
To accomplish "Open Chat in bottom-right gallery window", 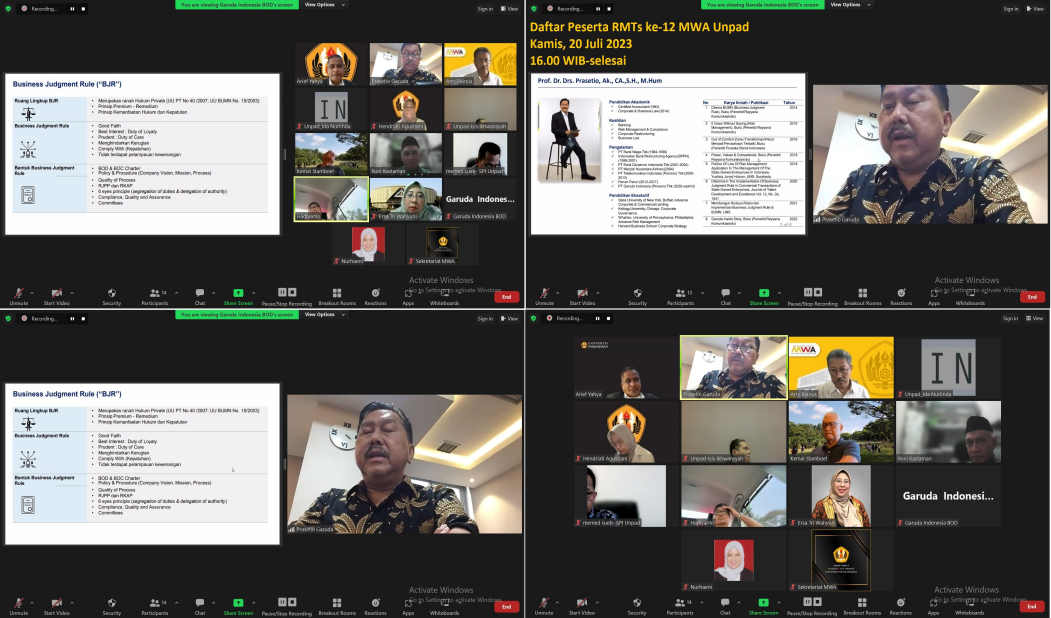I will click(725, 606).
